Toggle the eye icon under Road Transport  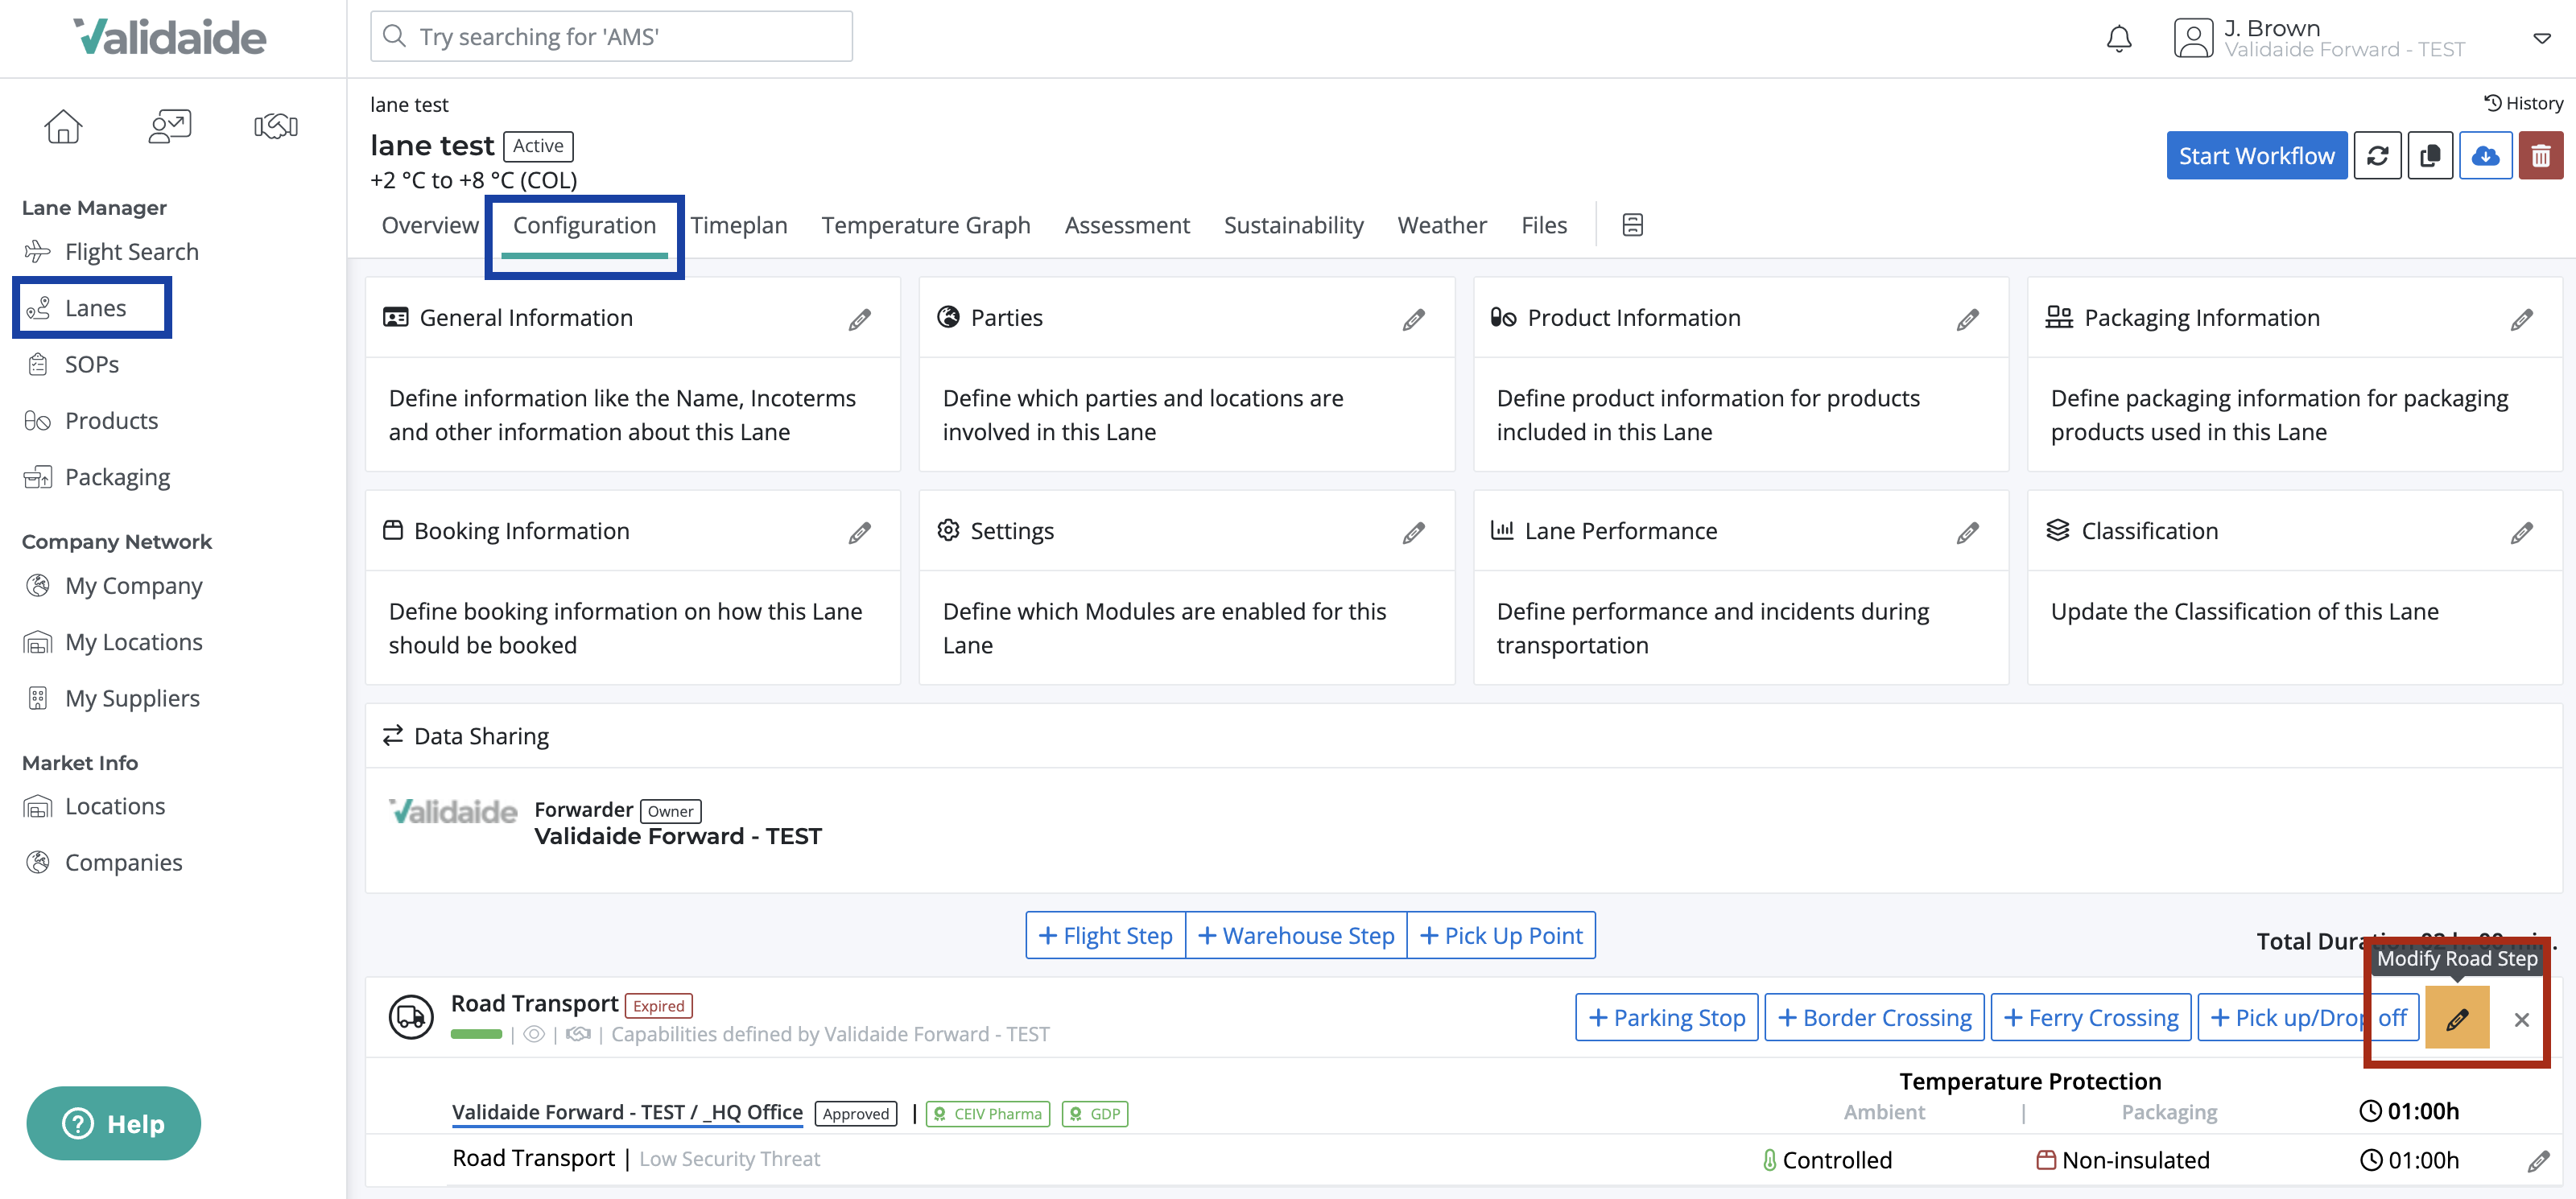point(534,1034)
